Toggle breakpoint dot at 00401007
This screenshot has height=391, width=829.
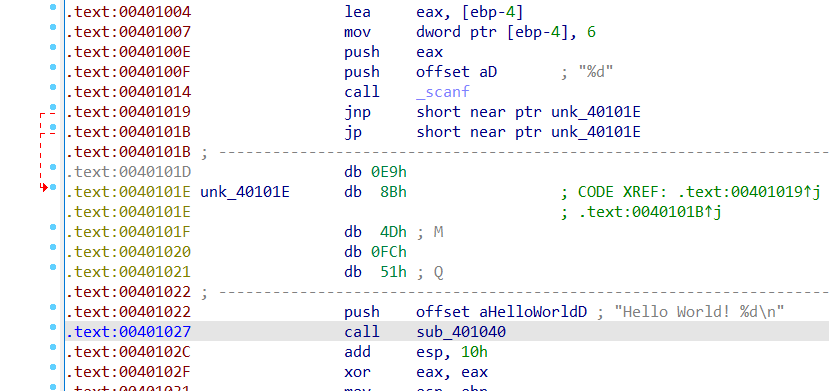point(53,27)
